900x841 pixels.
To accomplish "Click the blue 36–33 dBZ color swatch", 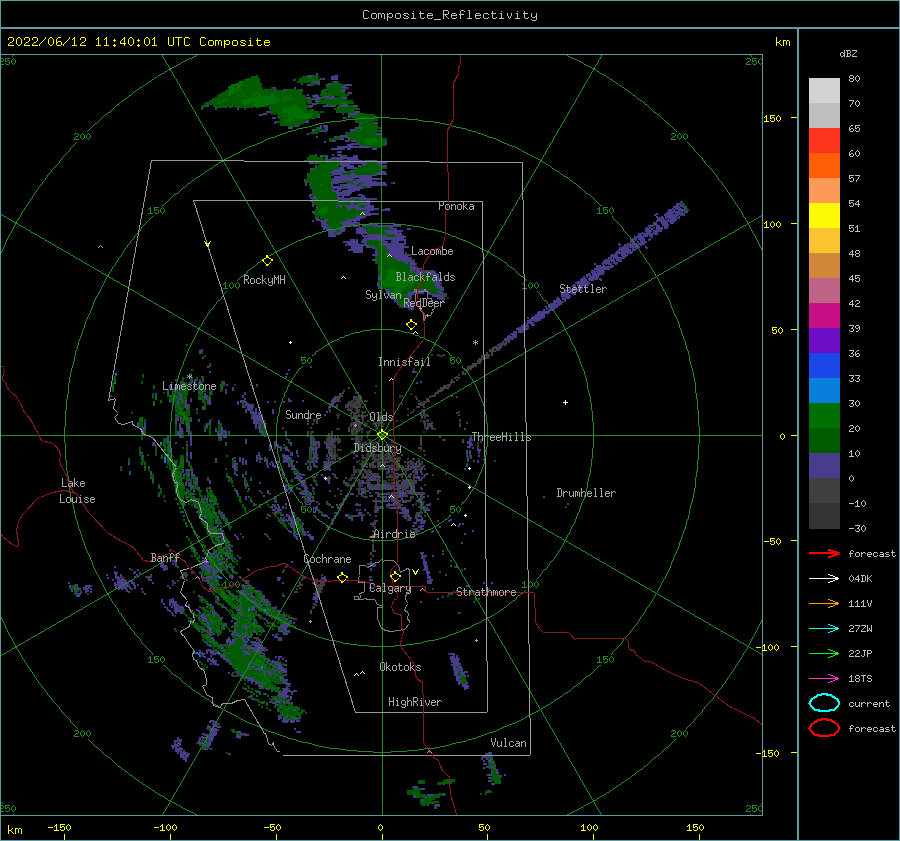I will 824,366.
